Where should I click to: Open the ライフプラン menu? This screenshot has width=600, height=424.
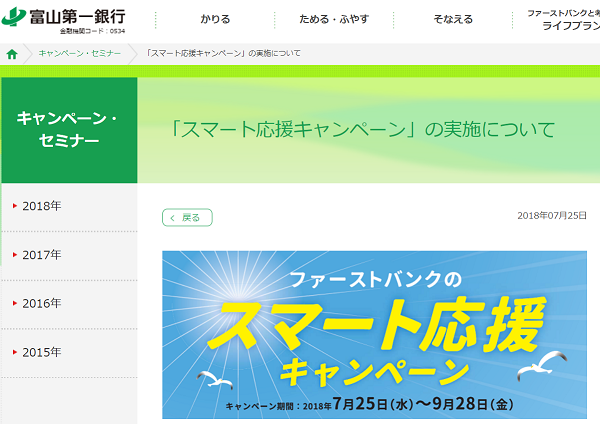[x=563, y=20]
